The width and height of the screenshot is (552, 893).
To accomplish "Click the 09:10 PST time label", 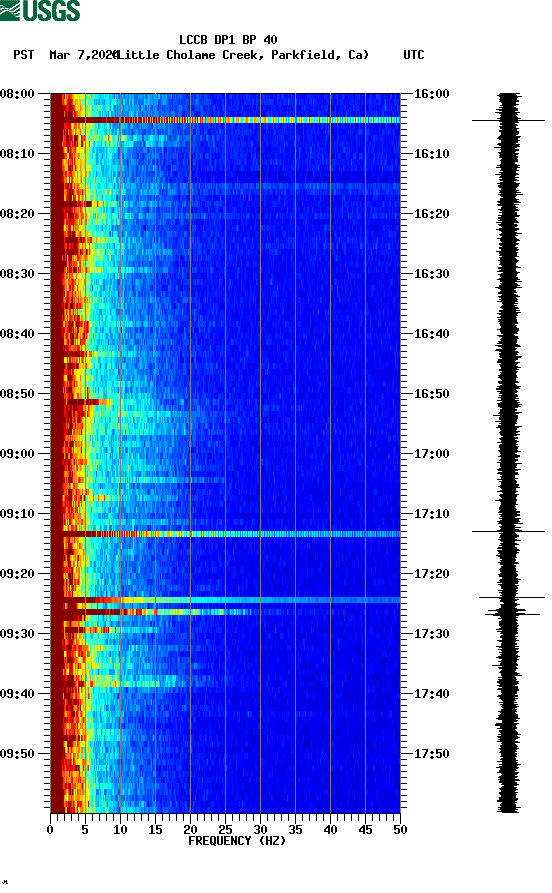I will [x=17, y=514].
